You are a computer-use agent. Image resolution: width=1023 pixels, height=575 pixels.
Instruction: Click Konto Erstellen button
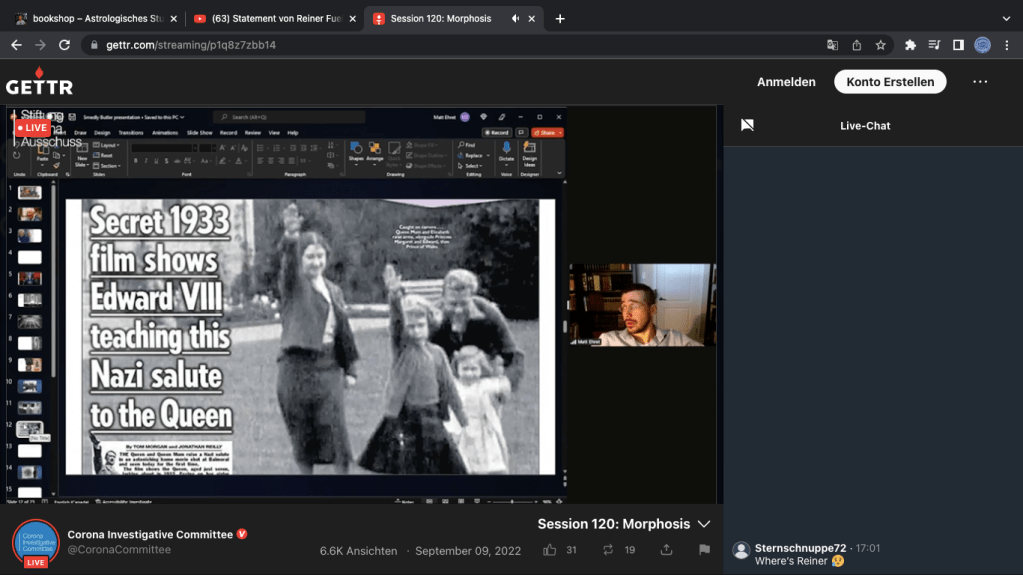(x=890, y=82)
